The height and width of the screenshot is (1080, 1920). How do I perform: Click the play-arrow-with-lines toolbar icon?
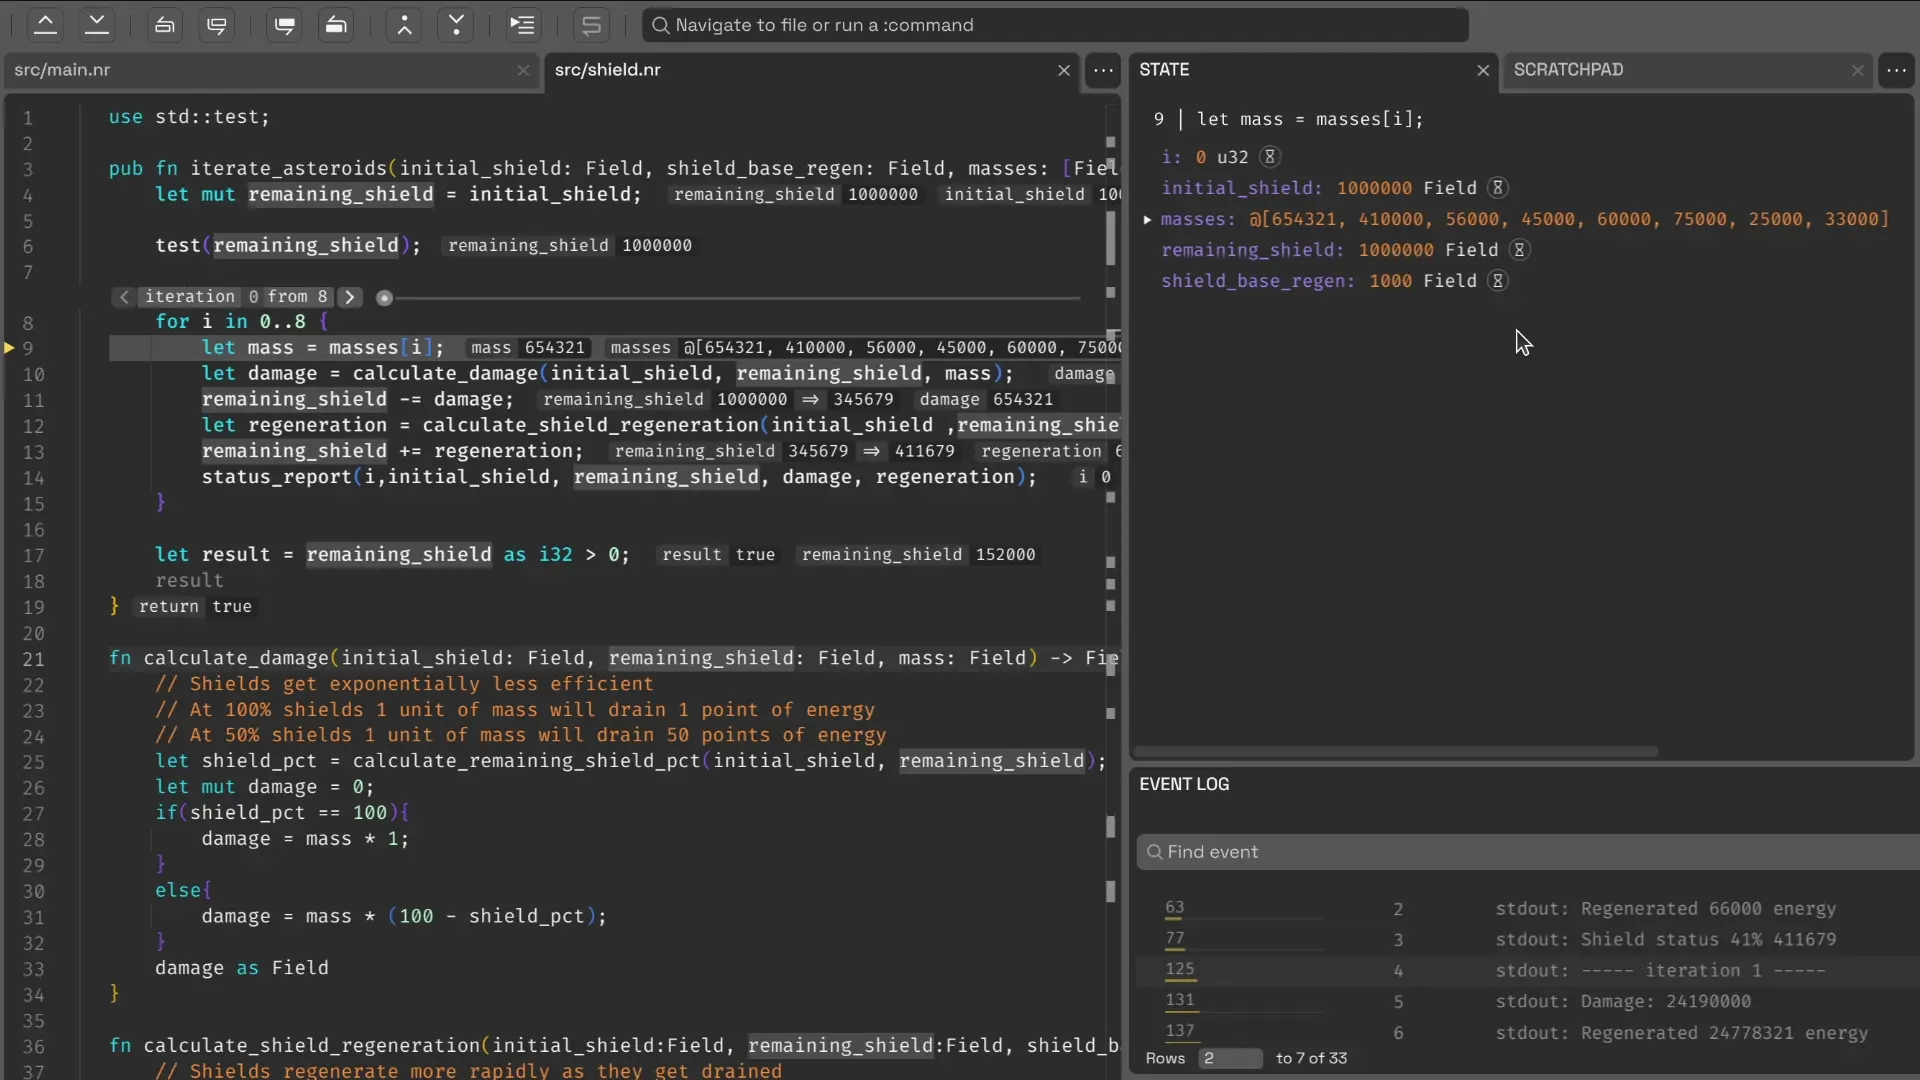pos(522,25)
